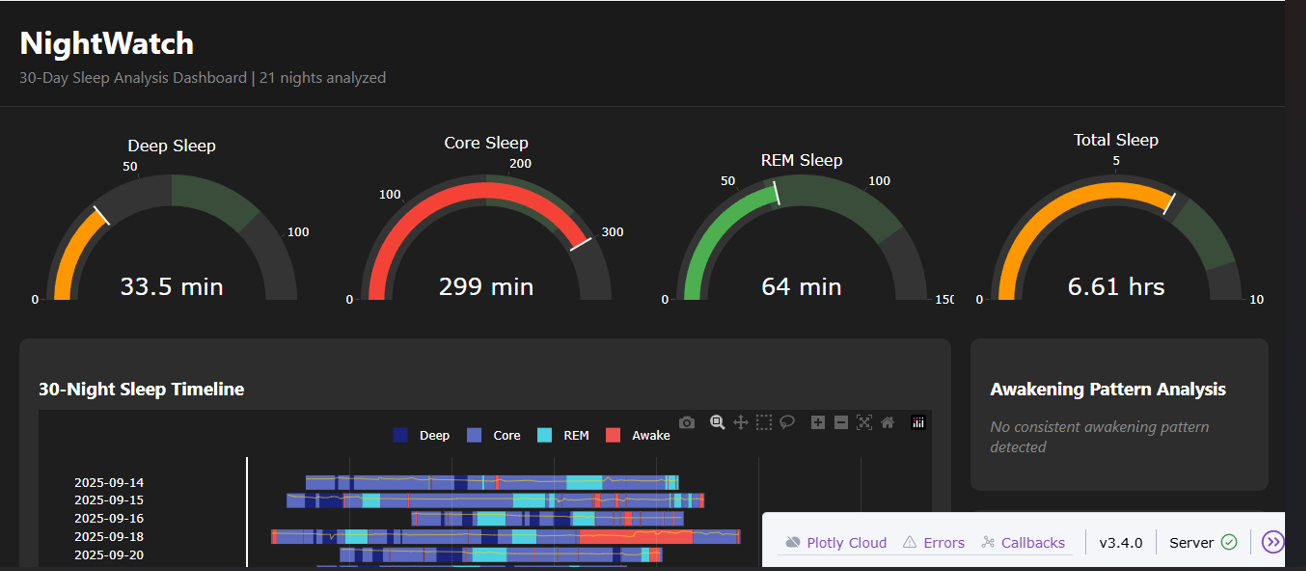Choose the Box Select tool

pyautogui.click(x=764, y=423)
